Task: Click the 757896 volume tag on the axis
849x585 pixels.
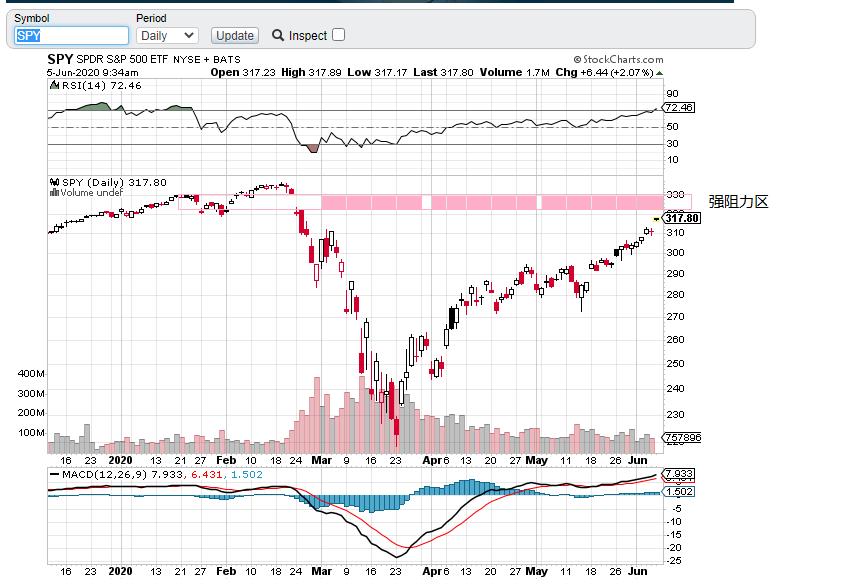Action: (682, 437)
